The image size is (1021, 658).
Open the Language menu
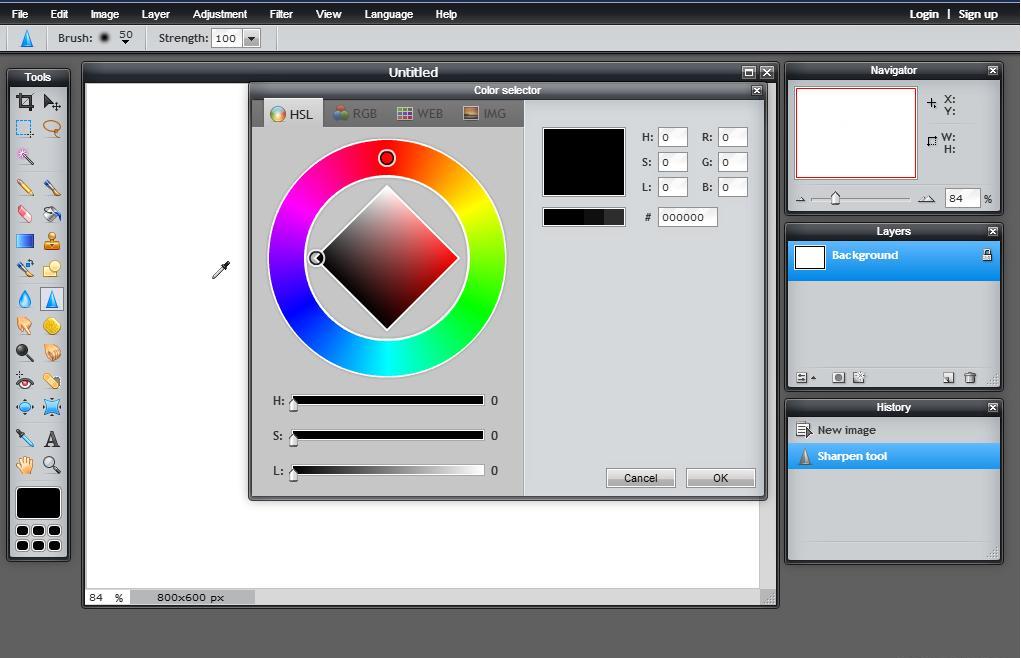tap(389, 14)
